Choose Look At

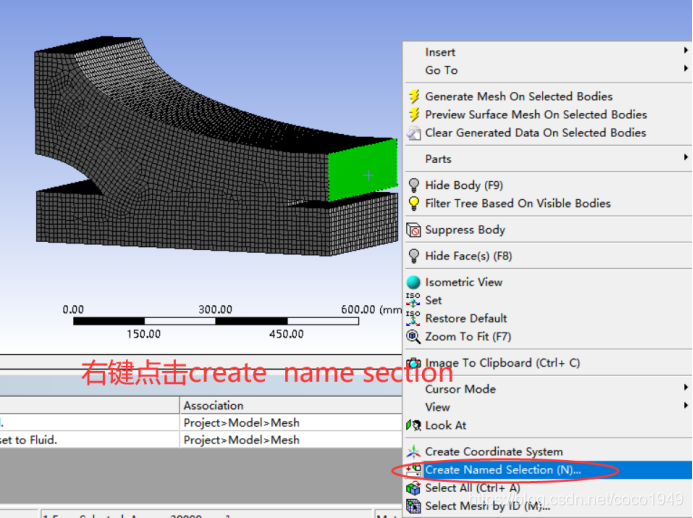tap(548, 425)
